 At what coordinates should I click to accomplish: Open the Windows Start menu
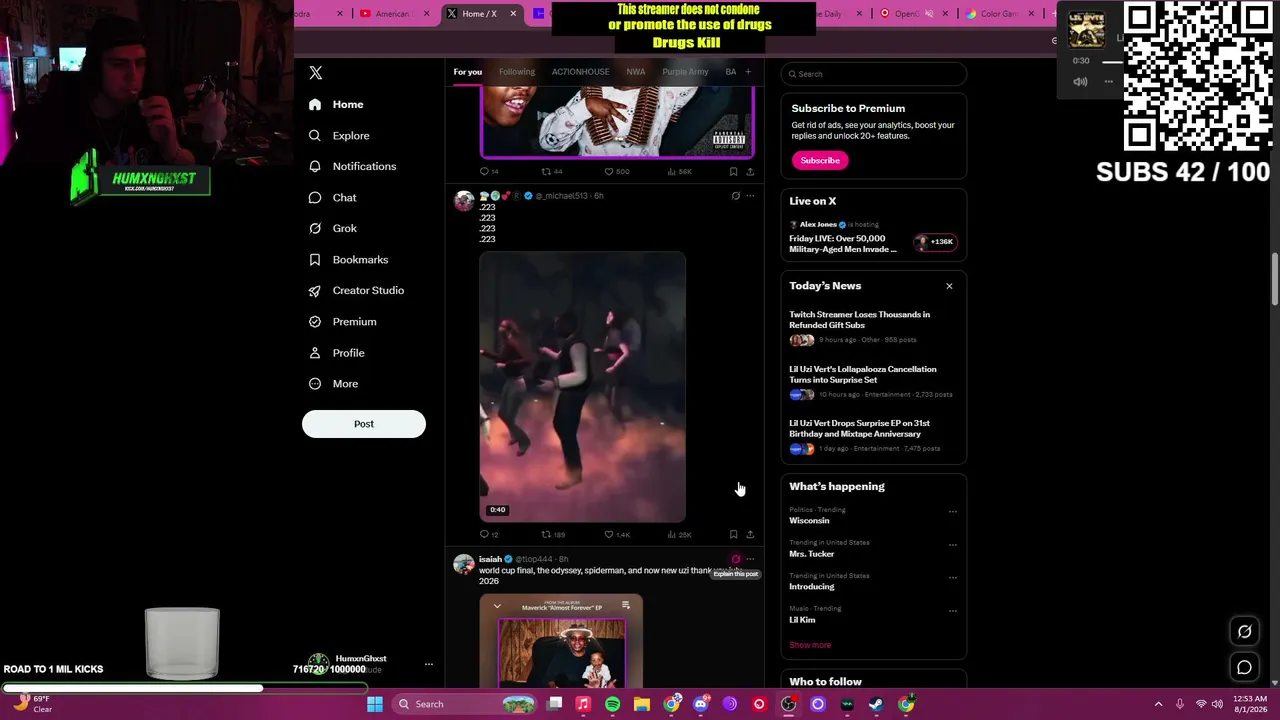click(374, 704)
